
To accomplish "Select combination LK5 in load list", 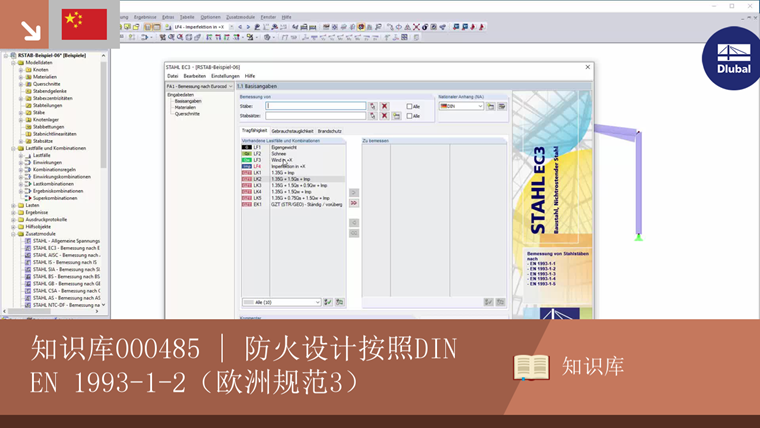I will [293, 198].
